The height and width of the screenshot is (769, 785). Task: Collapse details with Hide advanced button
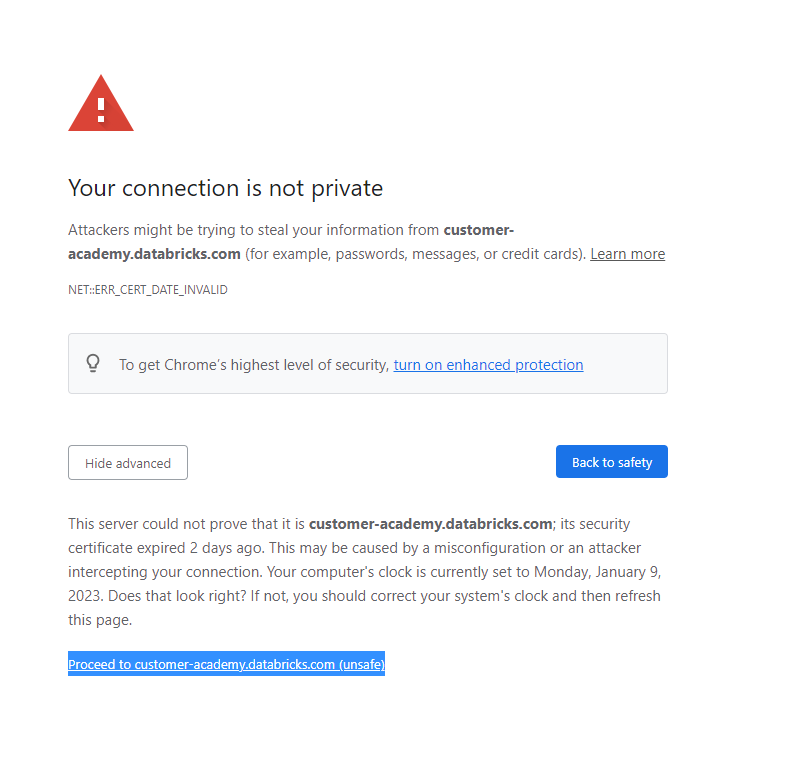coord(128,463)
